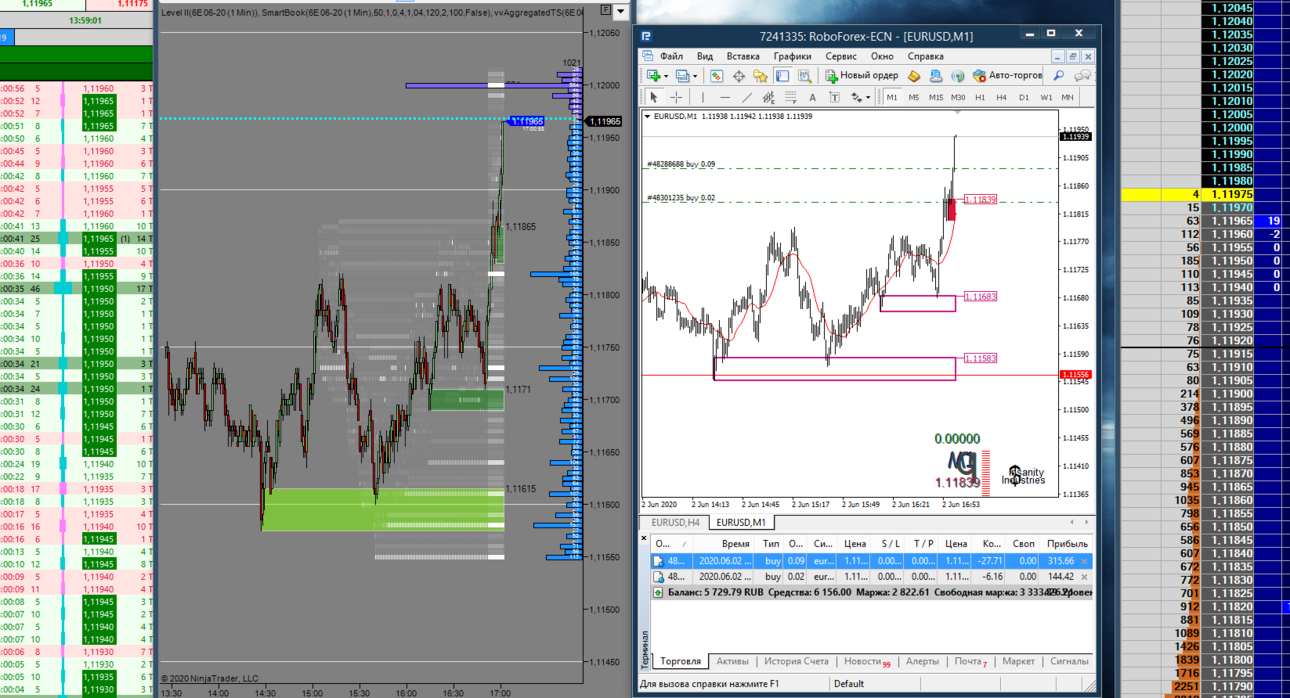
Task: Select the EURUSD,H4 chart tab
Action: (x=675, y=522)
